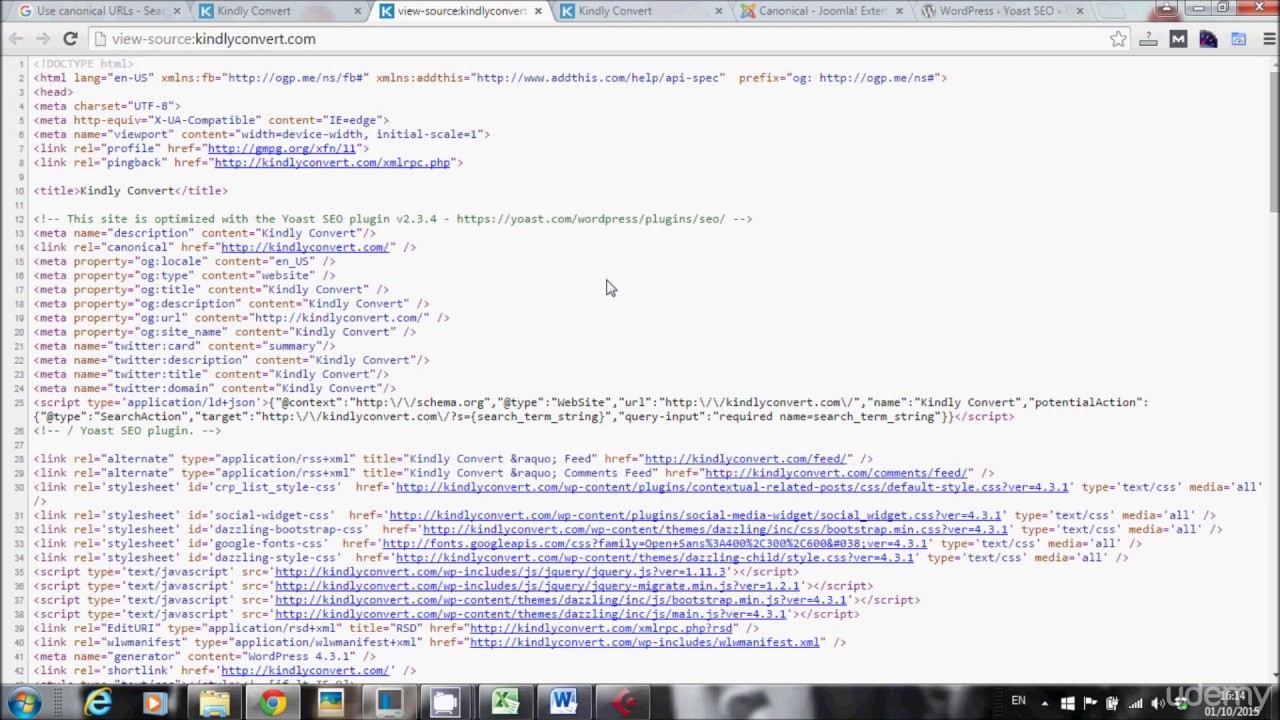This screenshot has width=1280, height=720.
Task: Open the Windows Start menu
Action: 22,703
